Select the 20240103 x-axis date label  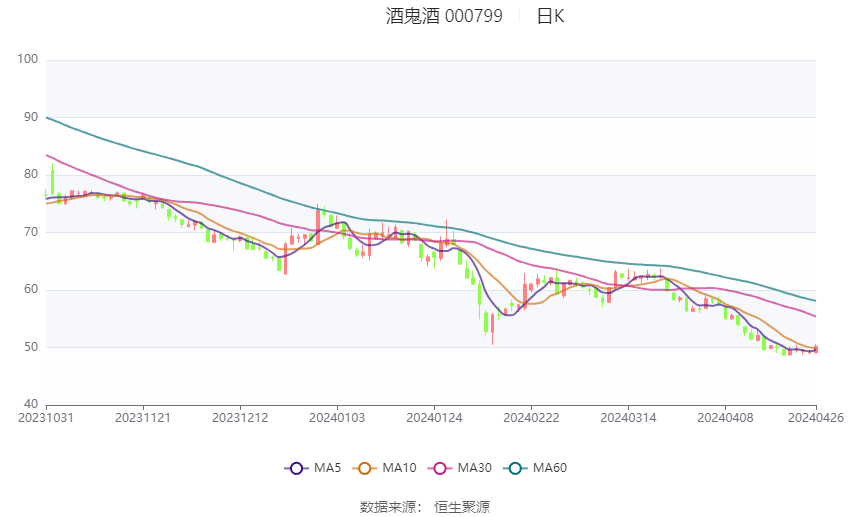click(x=337, y=418)
